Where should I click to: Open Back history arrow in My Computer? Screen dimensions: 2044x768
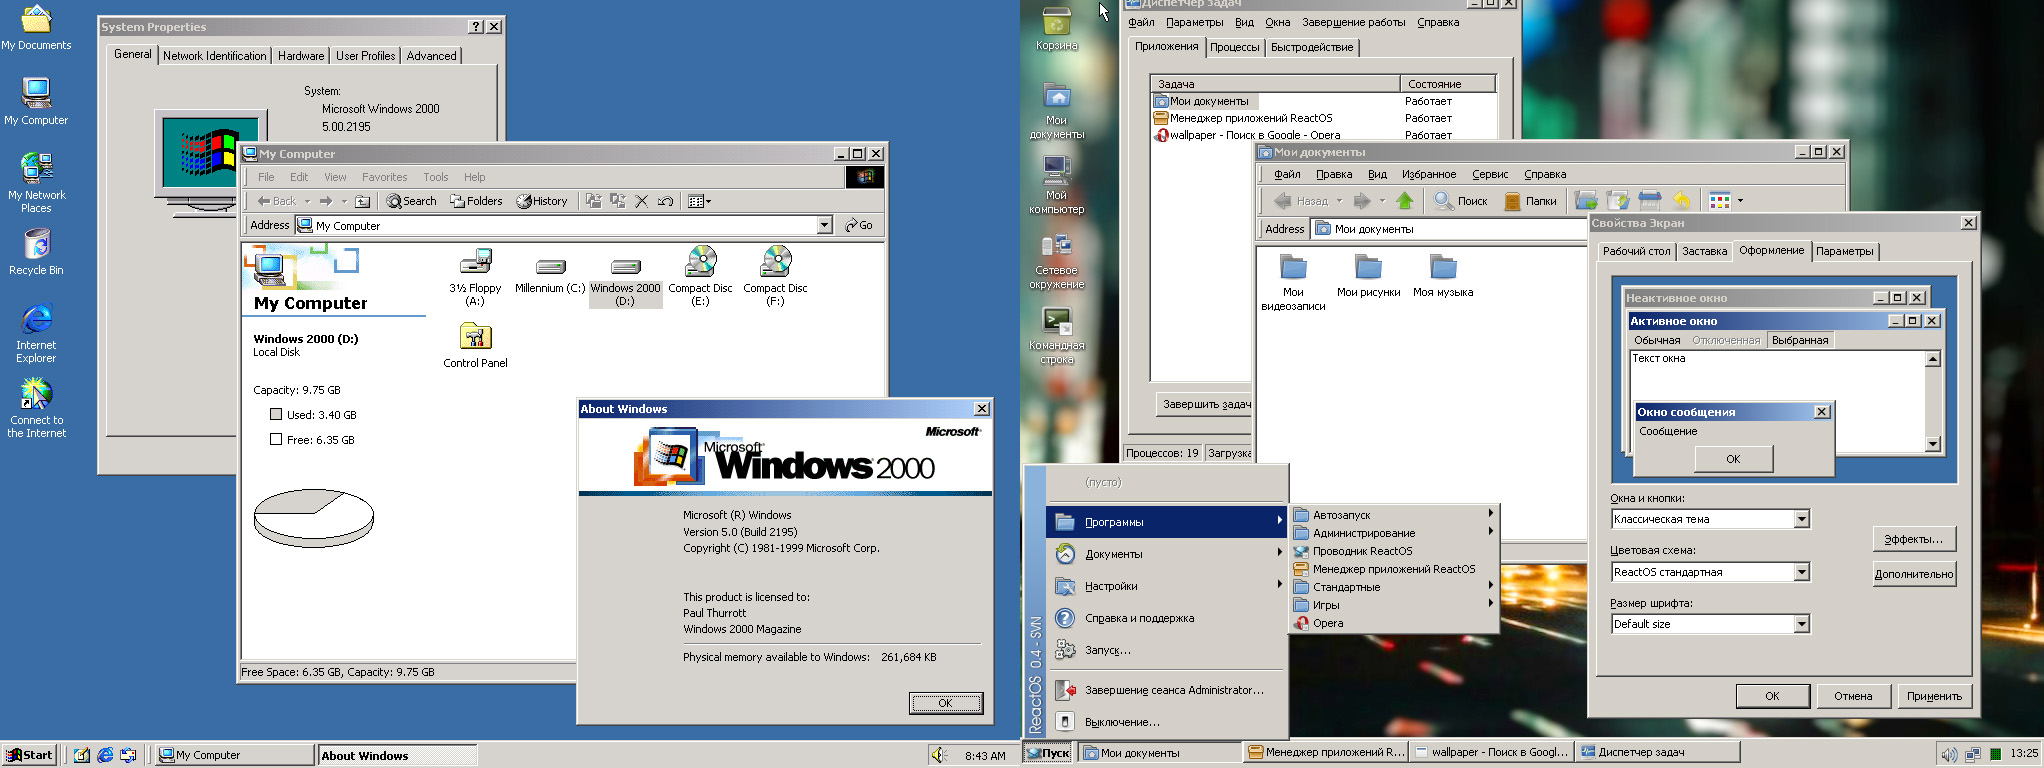click(307, 201)
